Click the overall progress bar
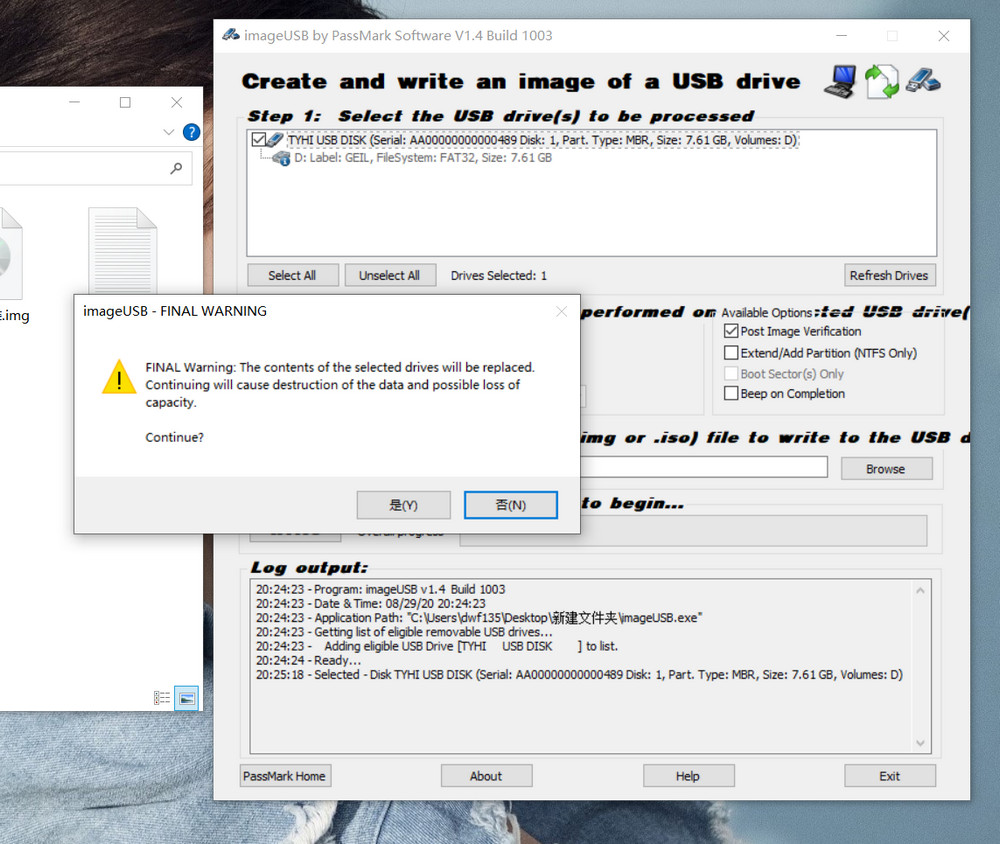1000x844 pixels. tap(693, 531)
